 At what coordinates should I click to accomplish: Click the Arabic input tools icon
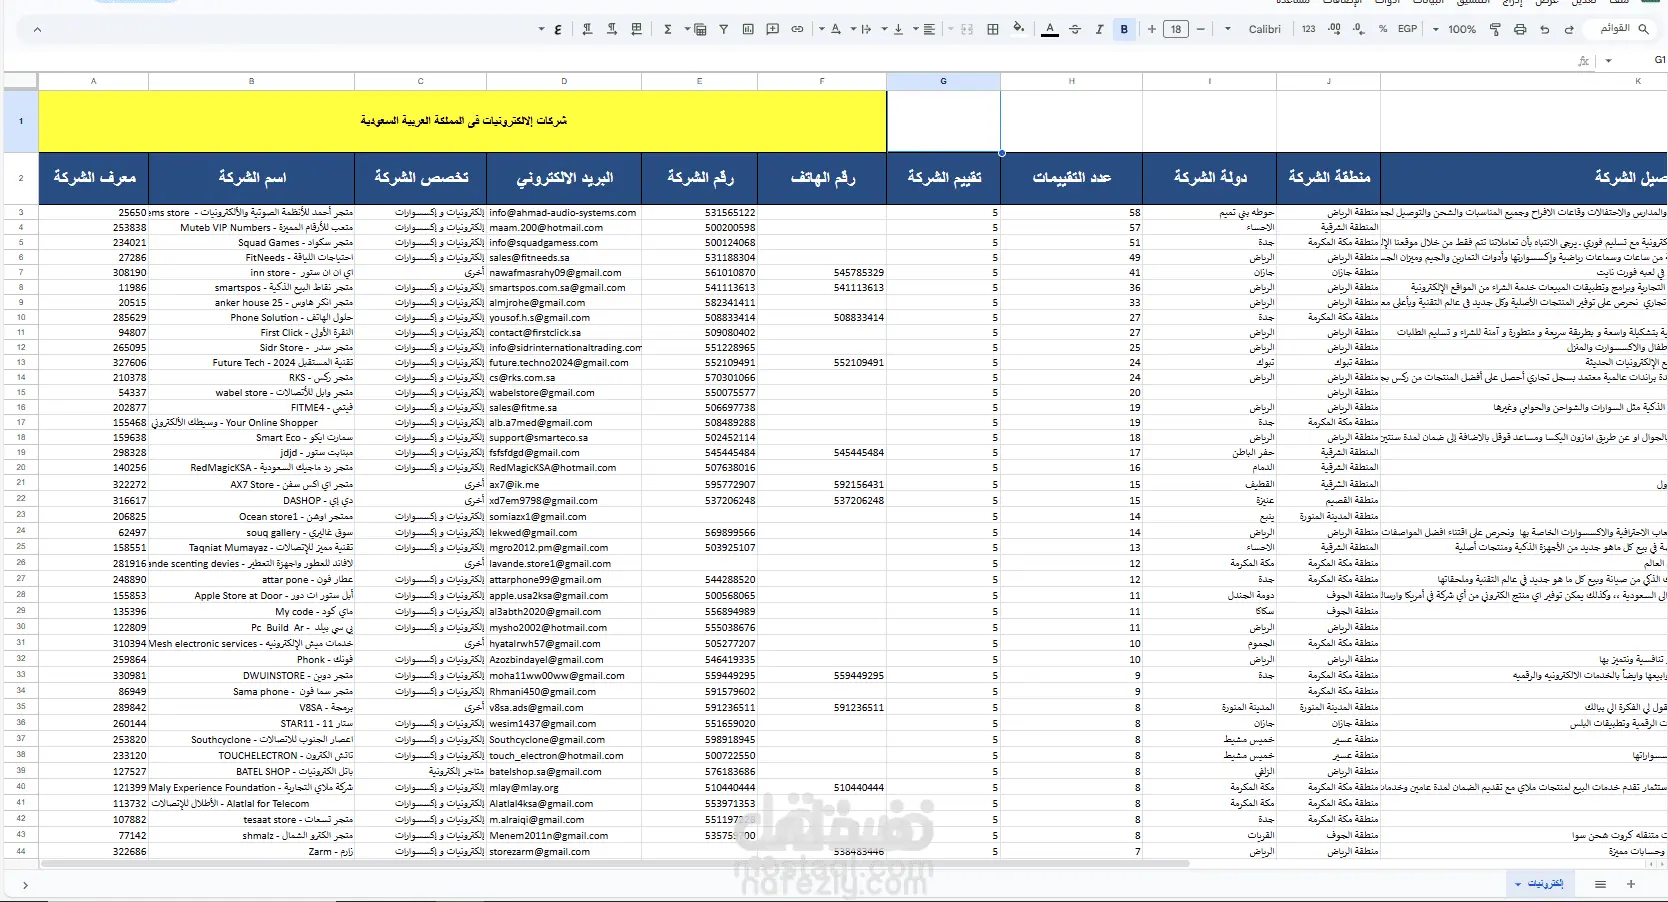(558, 29)
